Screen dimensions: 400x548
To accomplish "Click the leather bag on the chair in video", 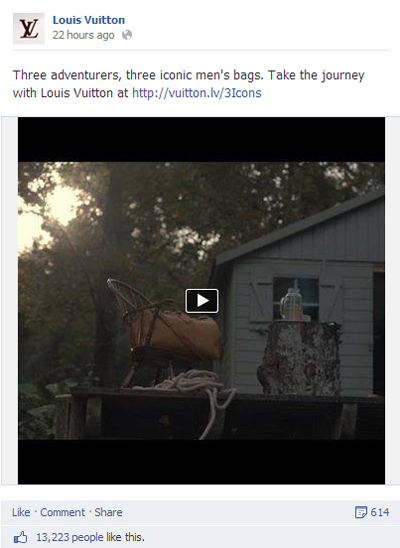I will click(176, 334).
